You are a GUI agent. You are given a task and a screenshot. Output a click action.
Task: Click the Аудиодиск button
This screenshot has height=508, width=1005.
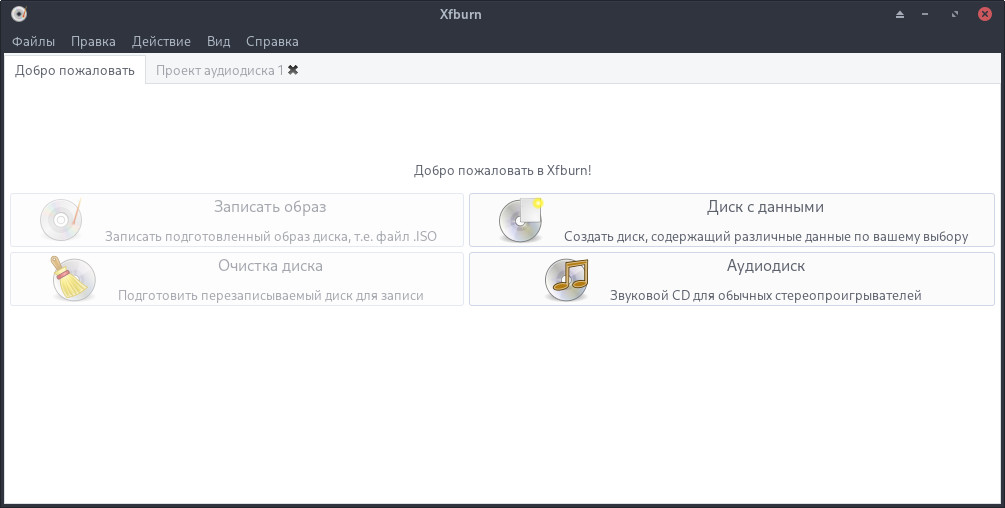coord(731,279)
